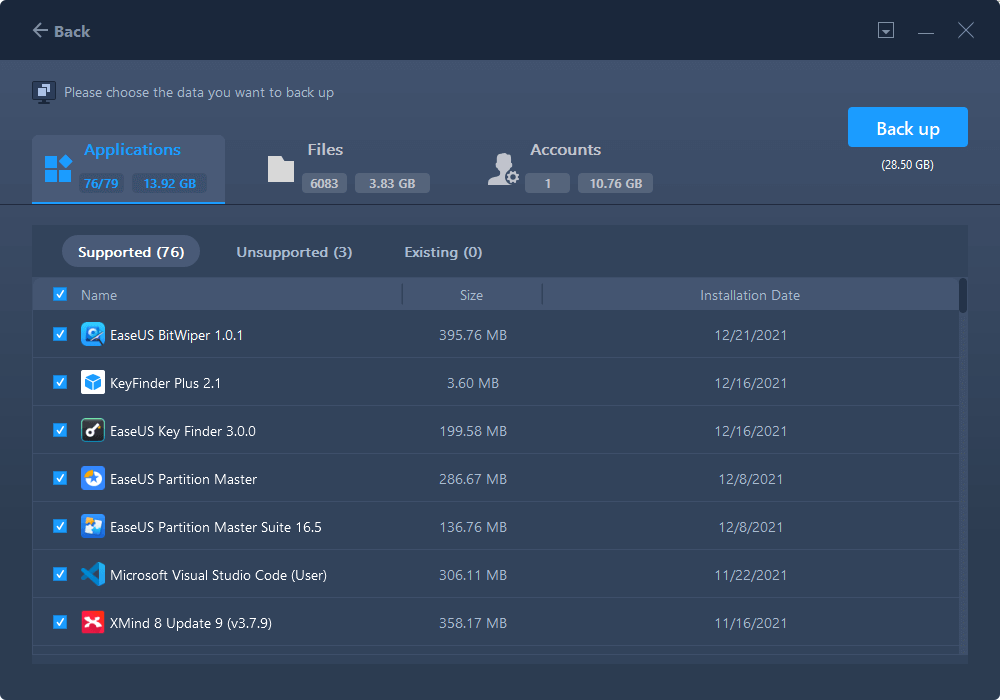Toggle the select-all checkbox beside Name

60,295
